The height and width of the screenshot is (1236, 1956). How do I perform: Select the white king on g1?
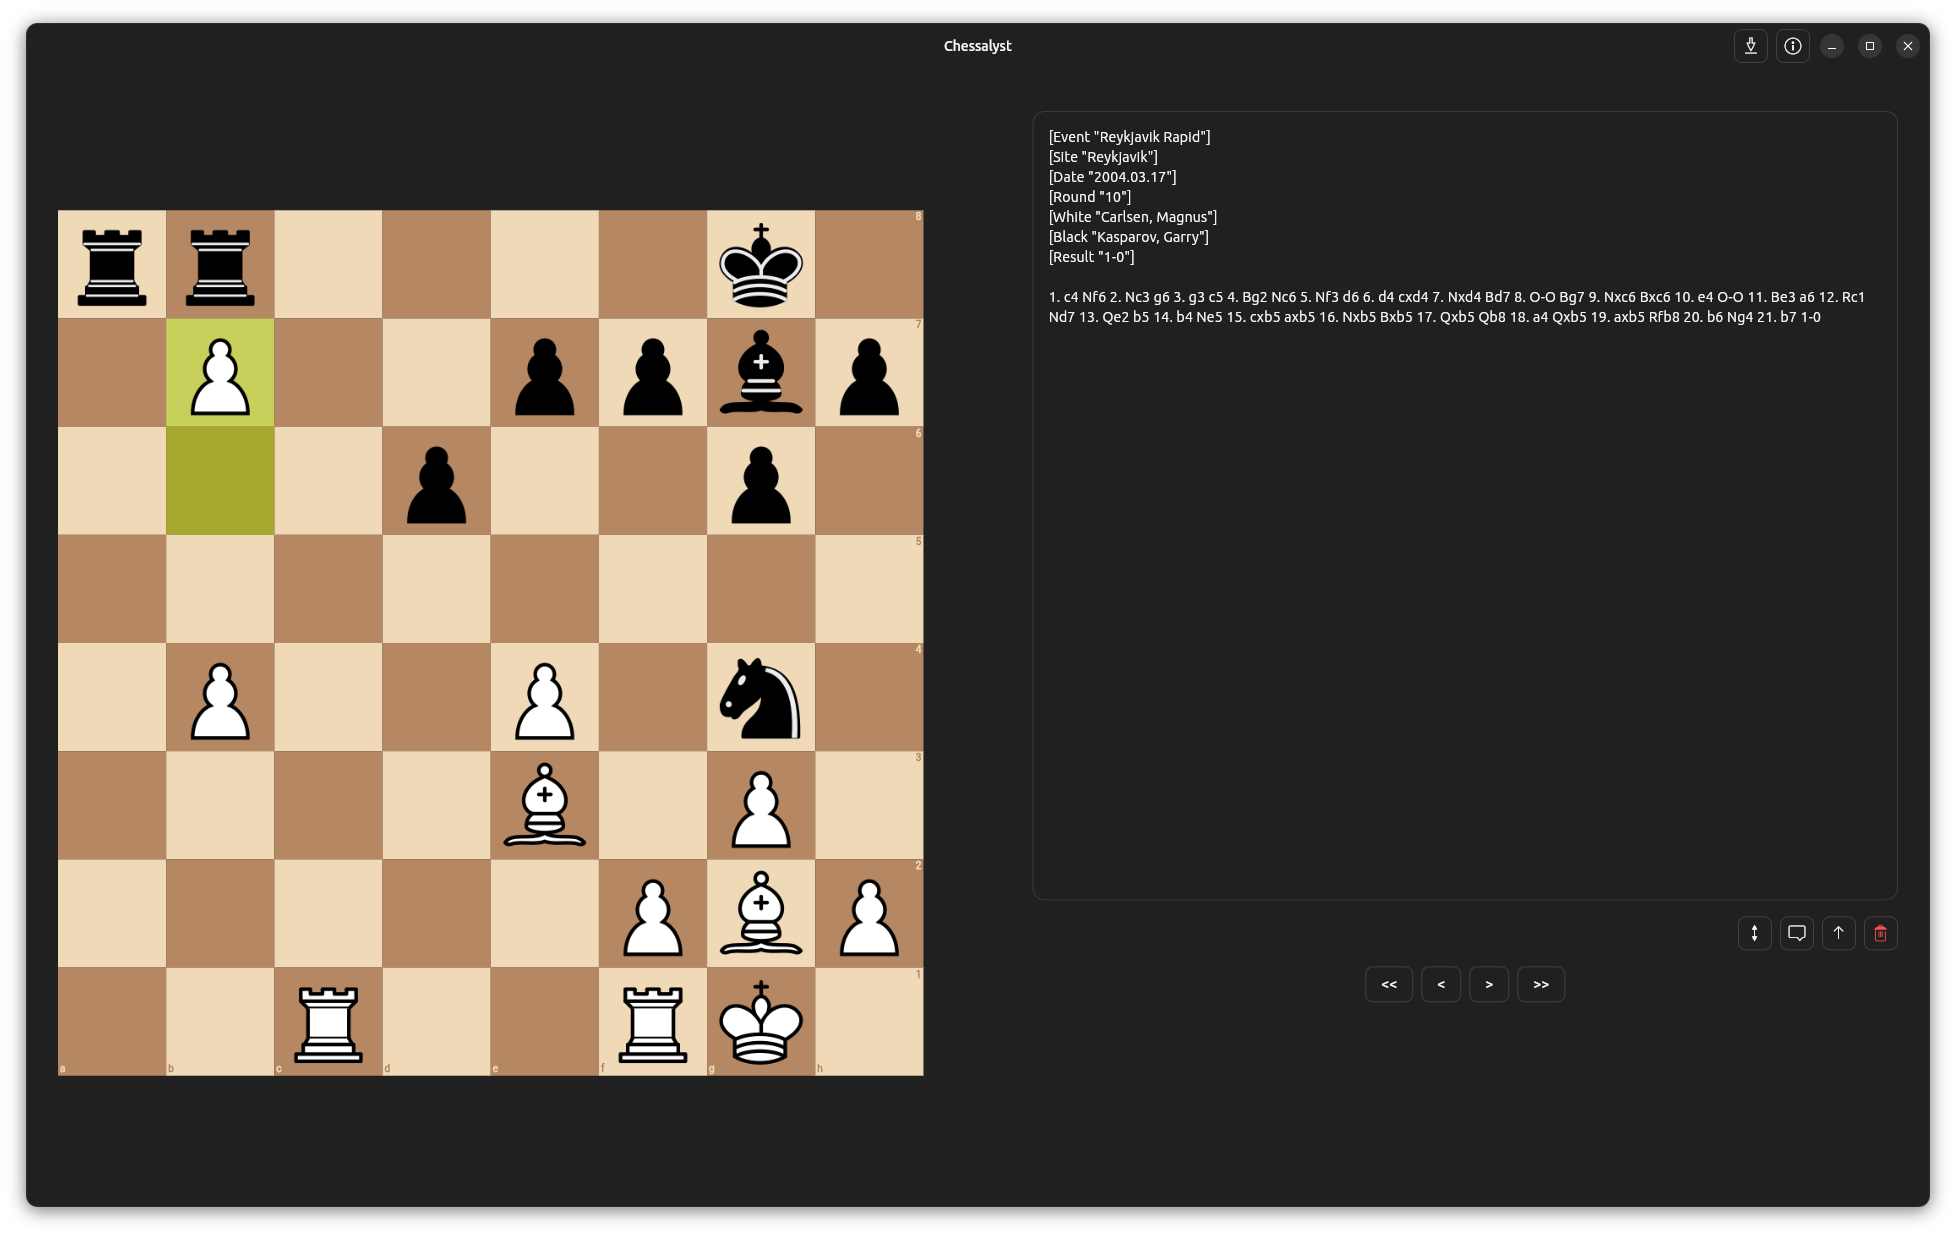(x=761, y=1022)
